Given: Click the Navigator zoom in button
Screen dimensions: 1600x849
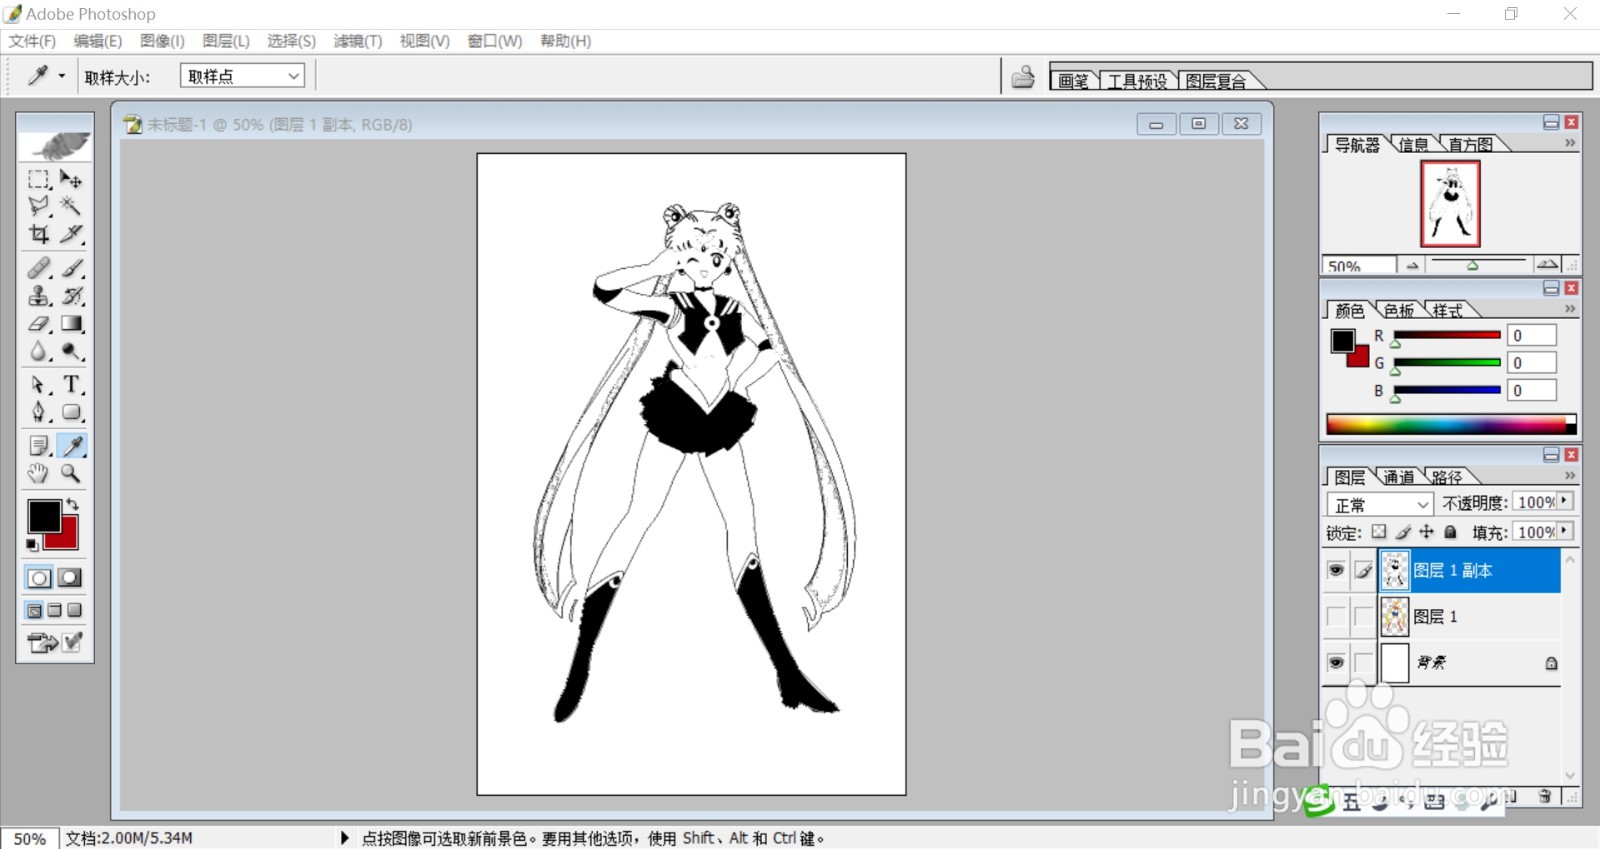Looking at the screenshot, I should pyautogui.click(x=1547, y=264).
